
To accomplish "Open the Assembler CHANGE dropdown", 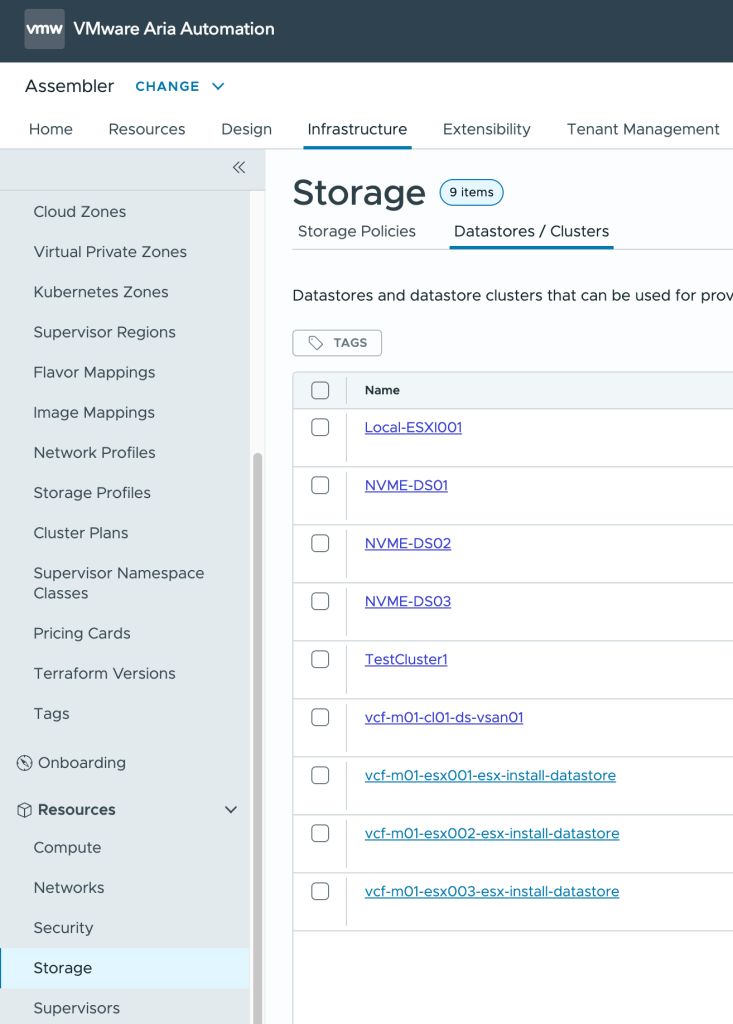I will [x=180, y=87].
